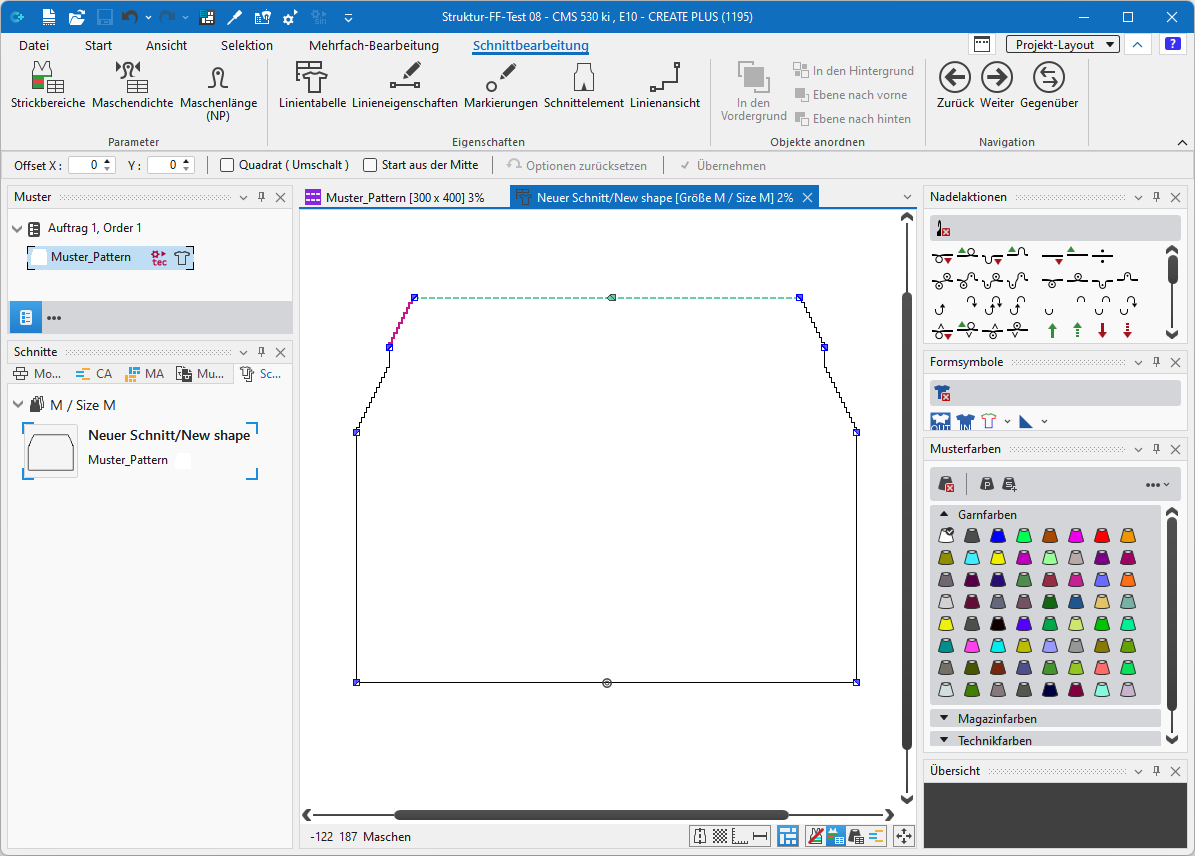The width and height of the screenshot is (1195, 856).
Task: Open the Linientabelle tool
Action: [x=312, y=85]
